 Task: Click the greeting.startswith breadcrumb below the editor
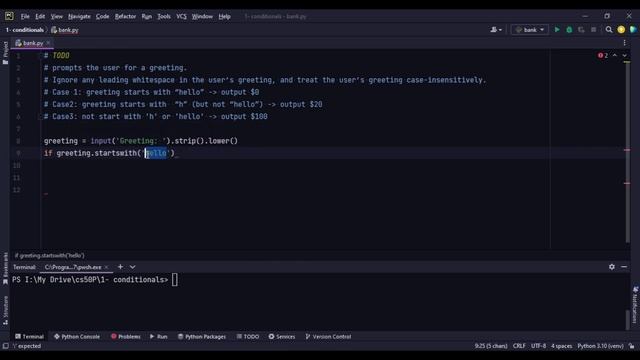pos(49,256)
